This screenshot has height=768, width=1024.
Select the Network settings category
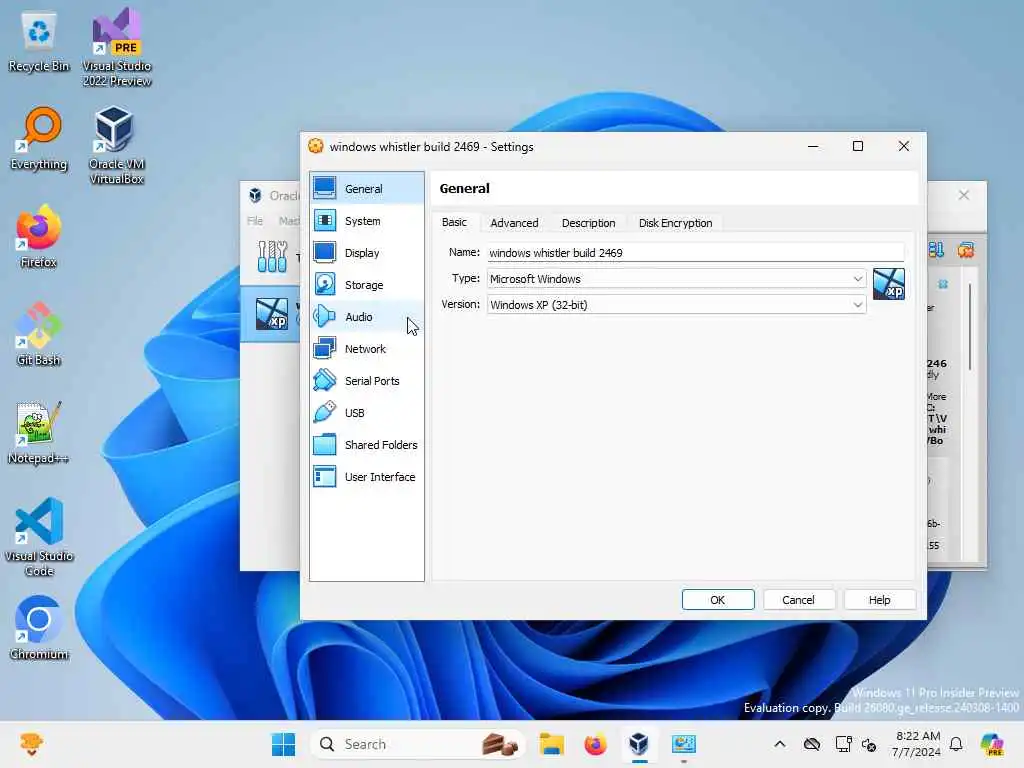pyautogui.click(x=366, y=349)
